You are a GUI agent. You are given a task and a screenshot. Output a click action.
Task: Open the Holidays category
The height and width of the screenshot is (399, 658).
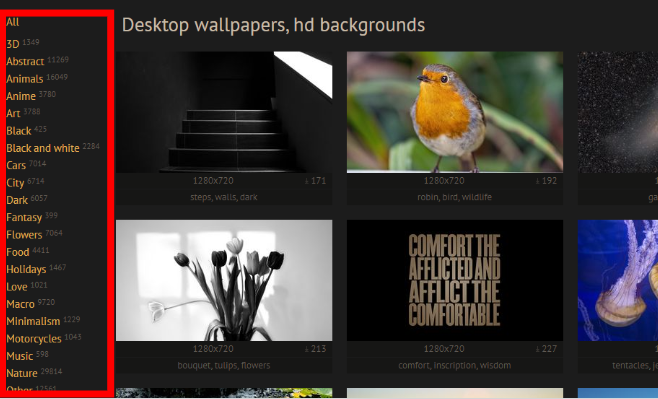click(x=26, y=269)
